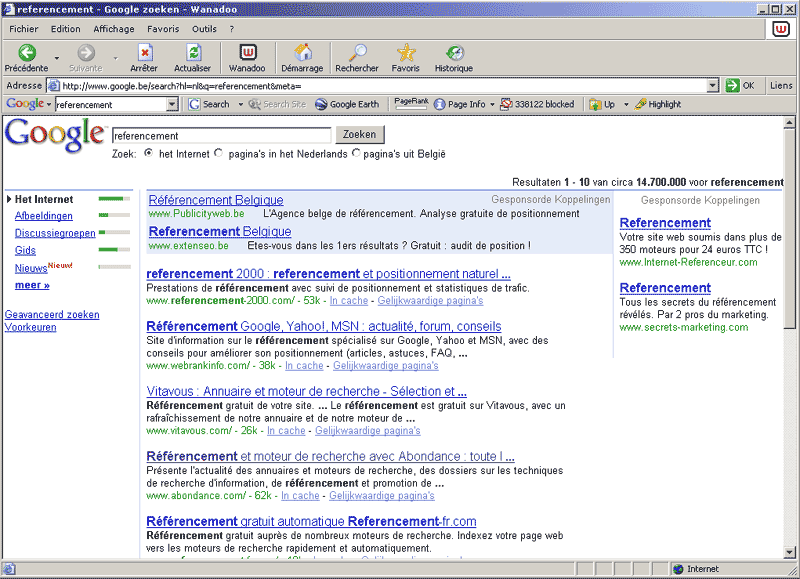Open the address bar dropdown arrow

click(x=713, y=86)
